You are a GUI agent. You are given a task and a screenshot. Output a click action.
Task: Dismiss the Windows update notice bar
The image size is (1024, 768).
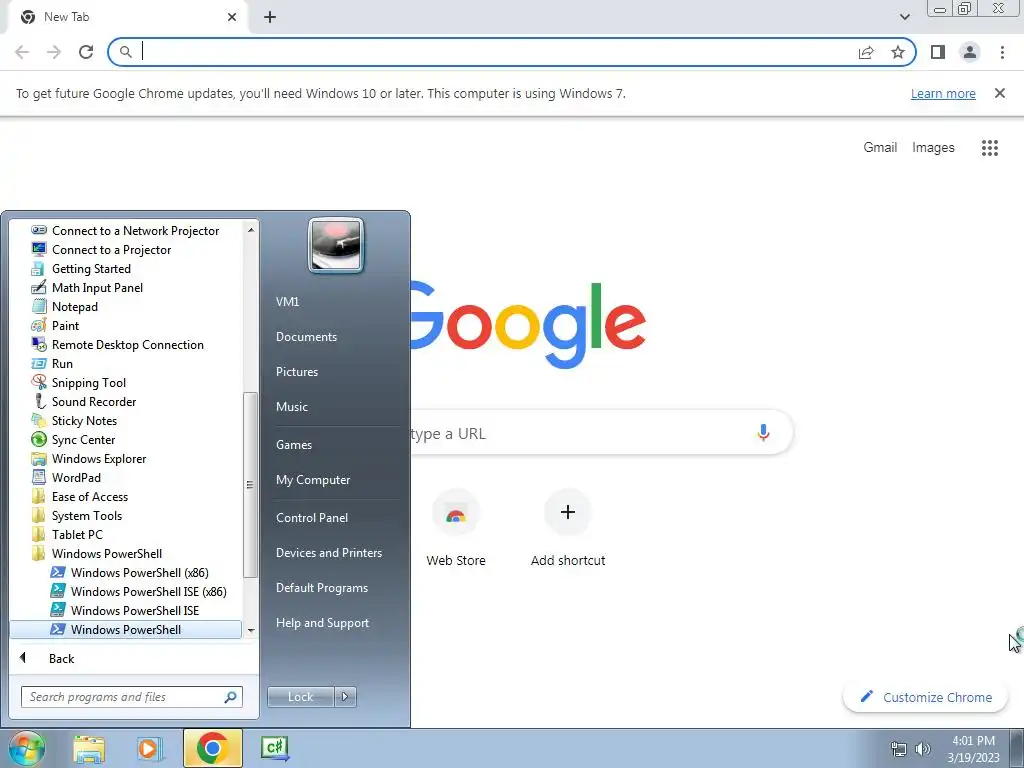(x=1000, y=93)
